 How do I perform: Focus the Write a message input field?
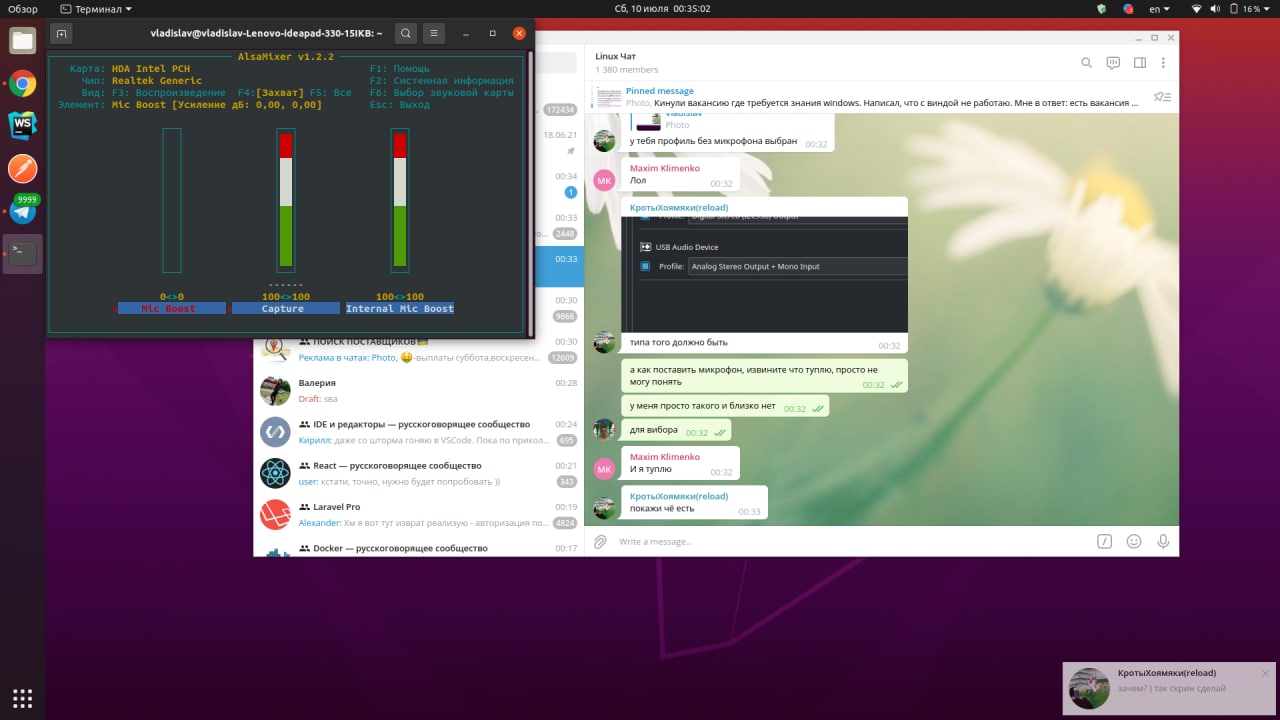point(850,541)
